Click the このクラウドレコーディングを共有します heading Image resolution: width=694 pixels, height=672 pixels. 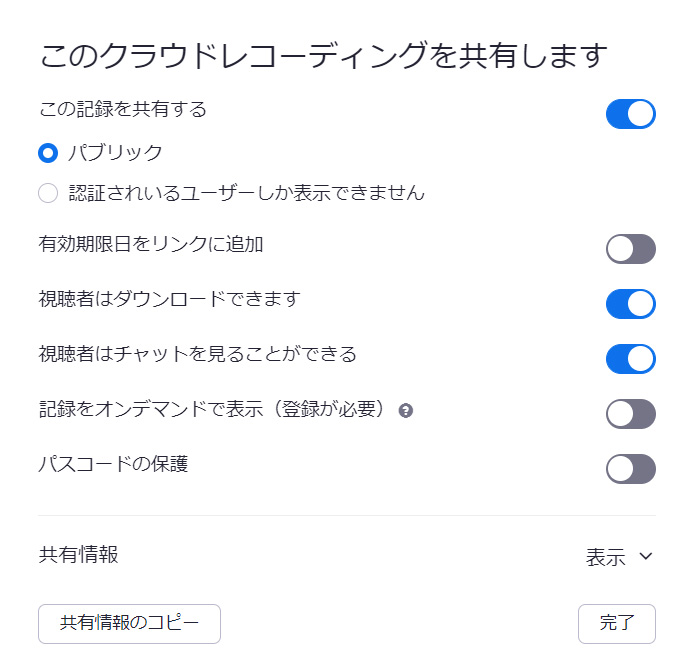click(x=323, y=56)
